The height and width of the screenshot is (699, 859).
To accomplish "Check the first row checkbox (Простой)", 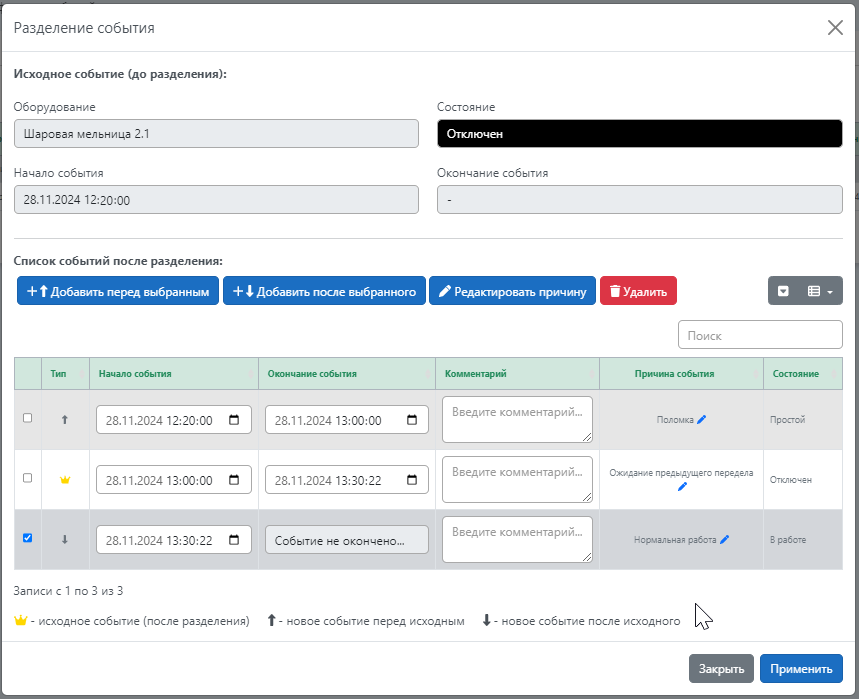I will (27, 418).
